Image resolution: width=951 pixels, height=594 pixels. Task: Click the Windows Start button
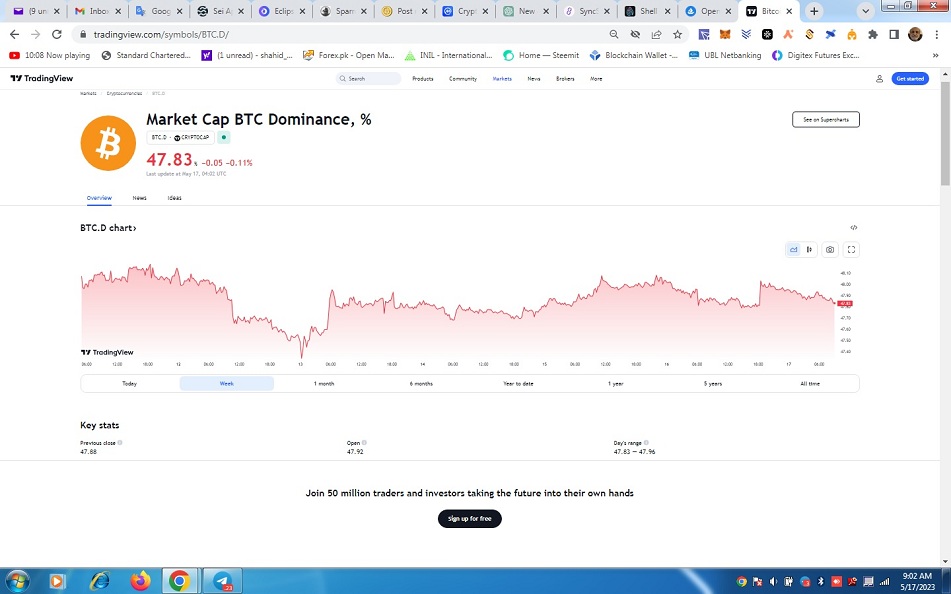click(16, 581)
